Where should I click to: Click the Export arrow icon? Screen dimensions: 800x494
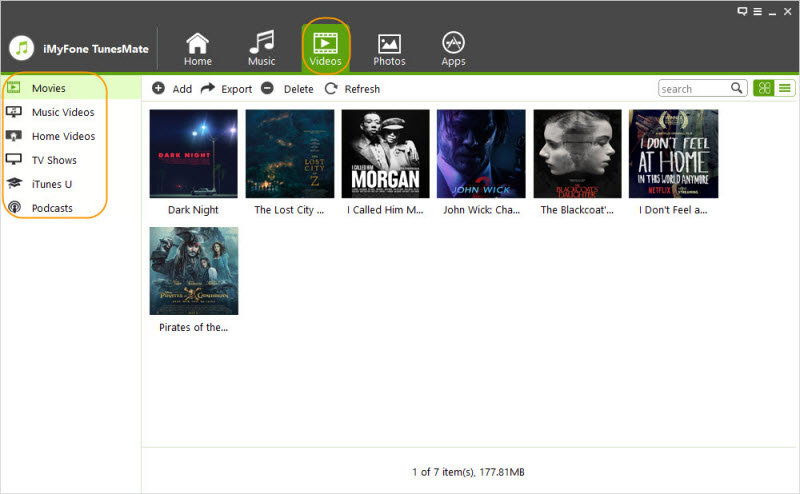point(208,88)
